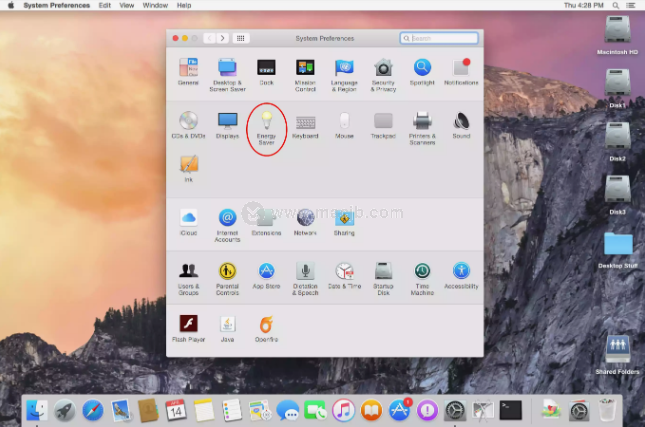
Task: Click the Search field in System Preferences
Action: pos(439,38)
